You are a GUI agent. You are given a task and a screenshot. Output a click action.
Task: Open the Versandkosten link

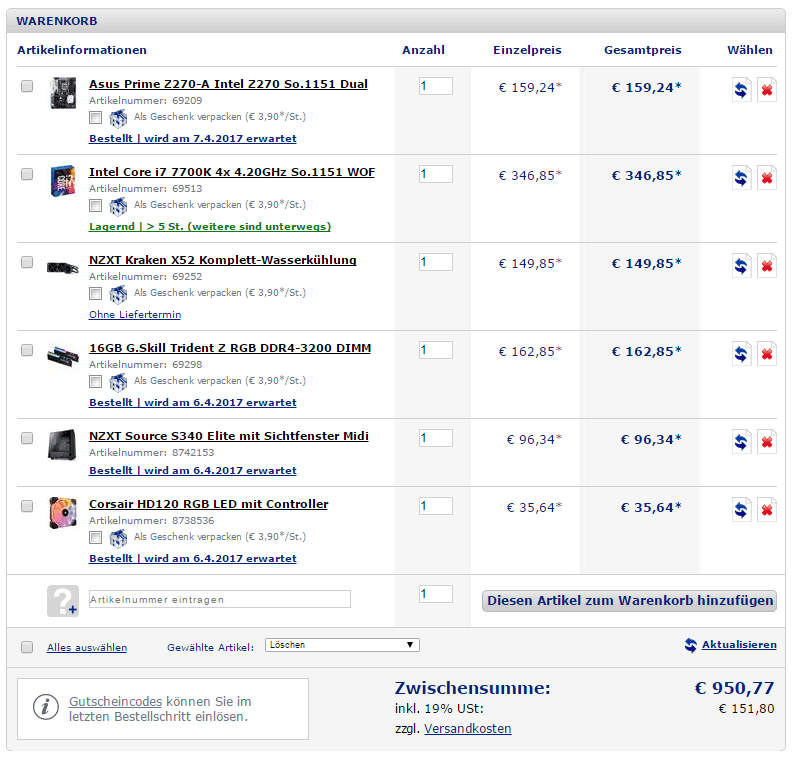[x=467, y=729]
